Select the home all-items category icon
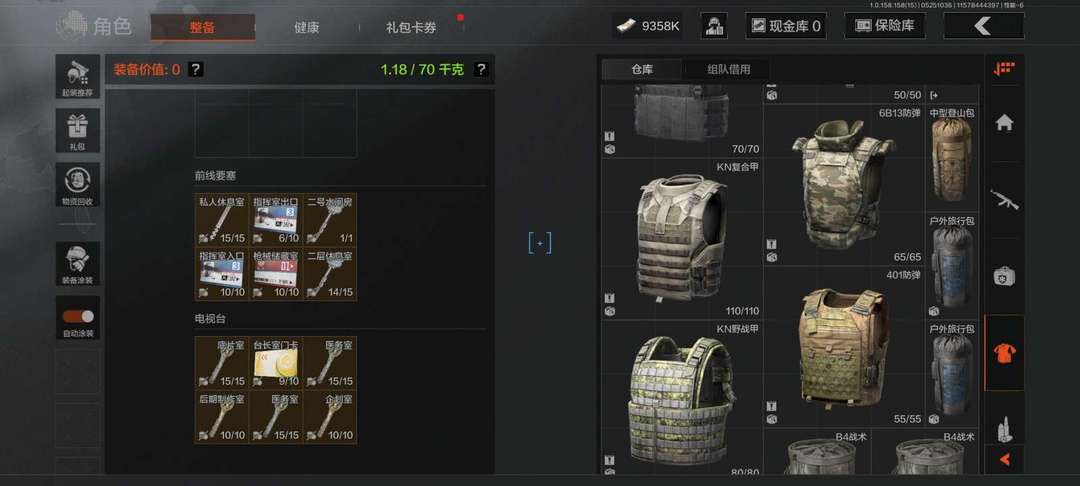This screenshot has height=486, width=1080. (x=1004, y=123)
